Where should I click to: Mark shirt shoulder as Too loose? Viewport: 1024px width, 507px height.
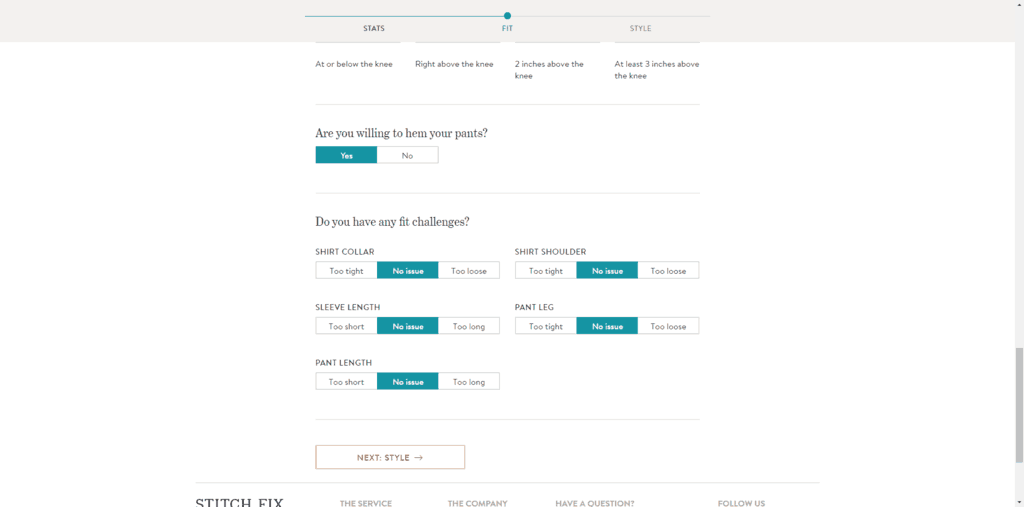[668, 270]
